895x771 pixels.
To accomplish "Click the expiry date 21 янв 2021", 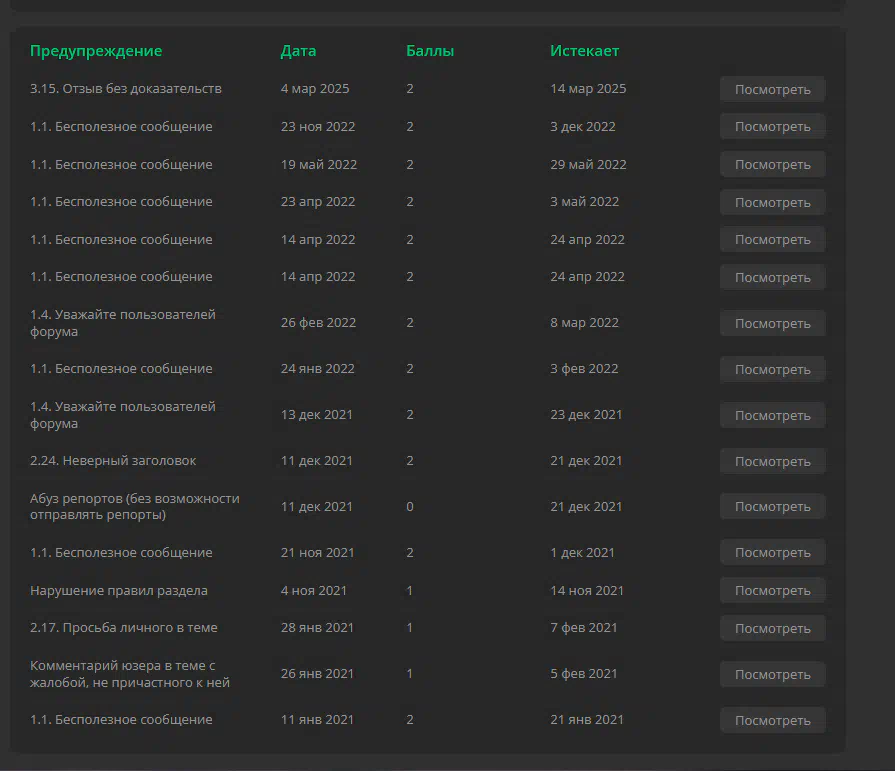I will click(587, 720).
